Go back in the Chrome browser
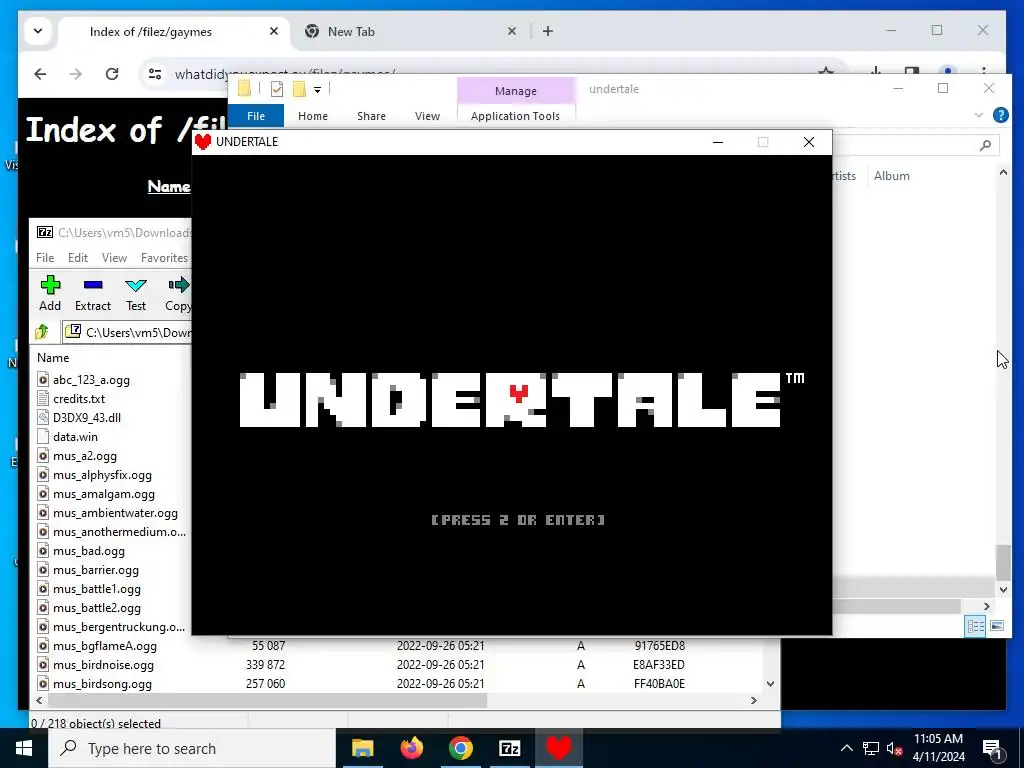Screen dimensions: 1024x768 coord(40,74)
